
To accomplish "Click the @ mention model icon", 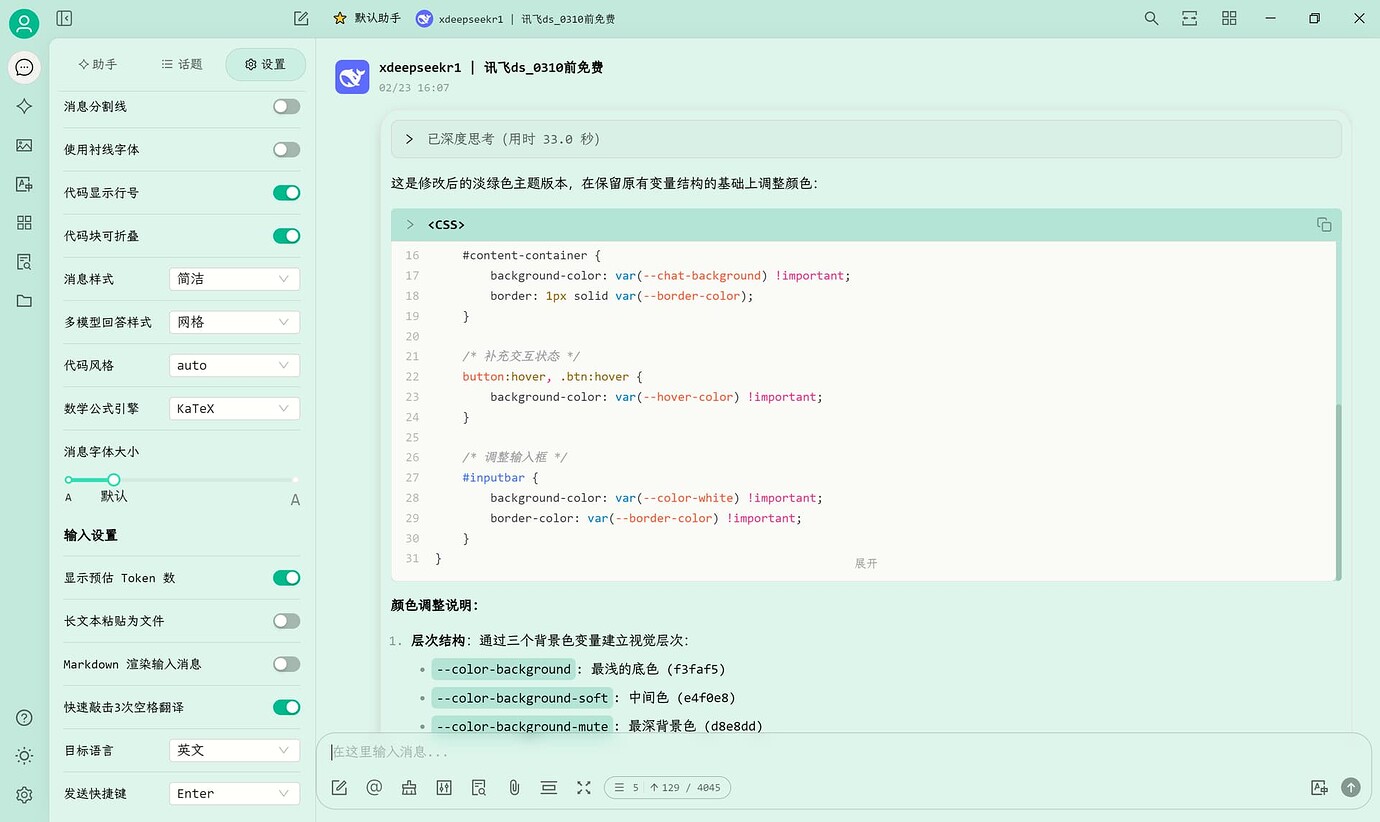I will click(x=374, y=788).
